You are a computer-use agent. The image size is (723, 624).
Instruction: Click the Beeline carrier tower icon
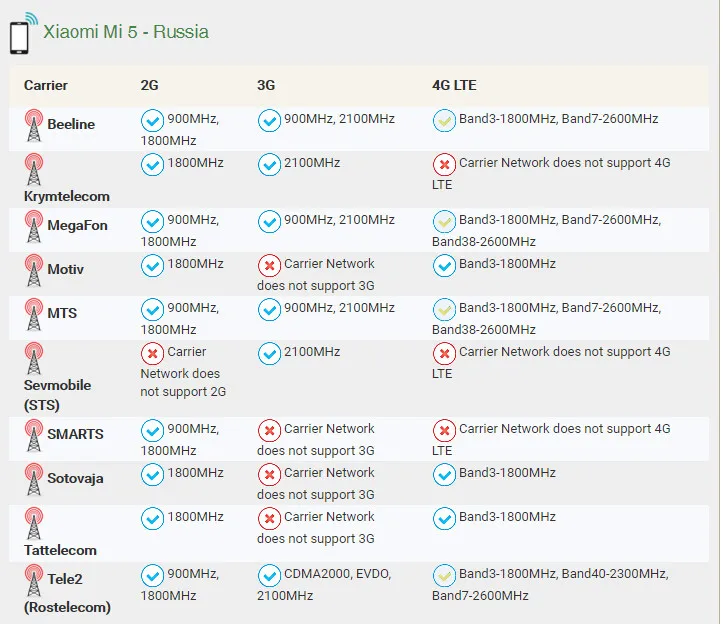pos(34,125)
